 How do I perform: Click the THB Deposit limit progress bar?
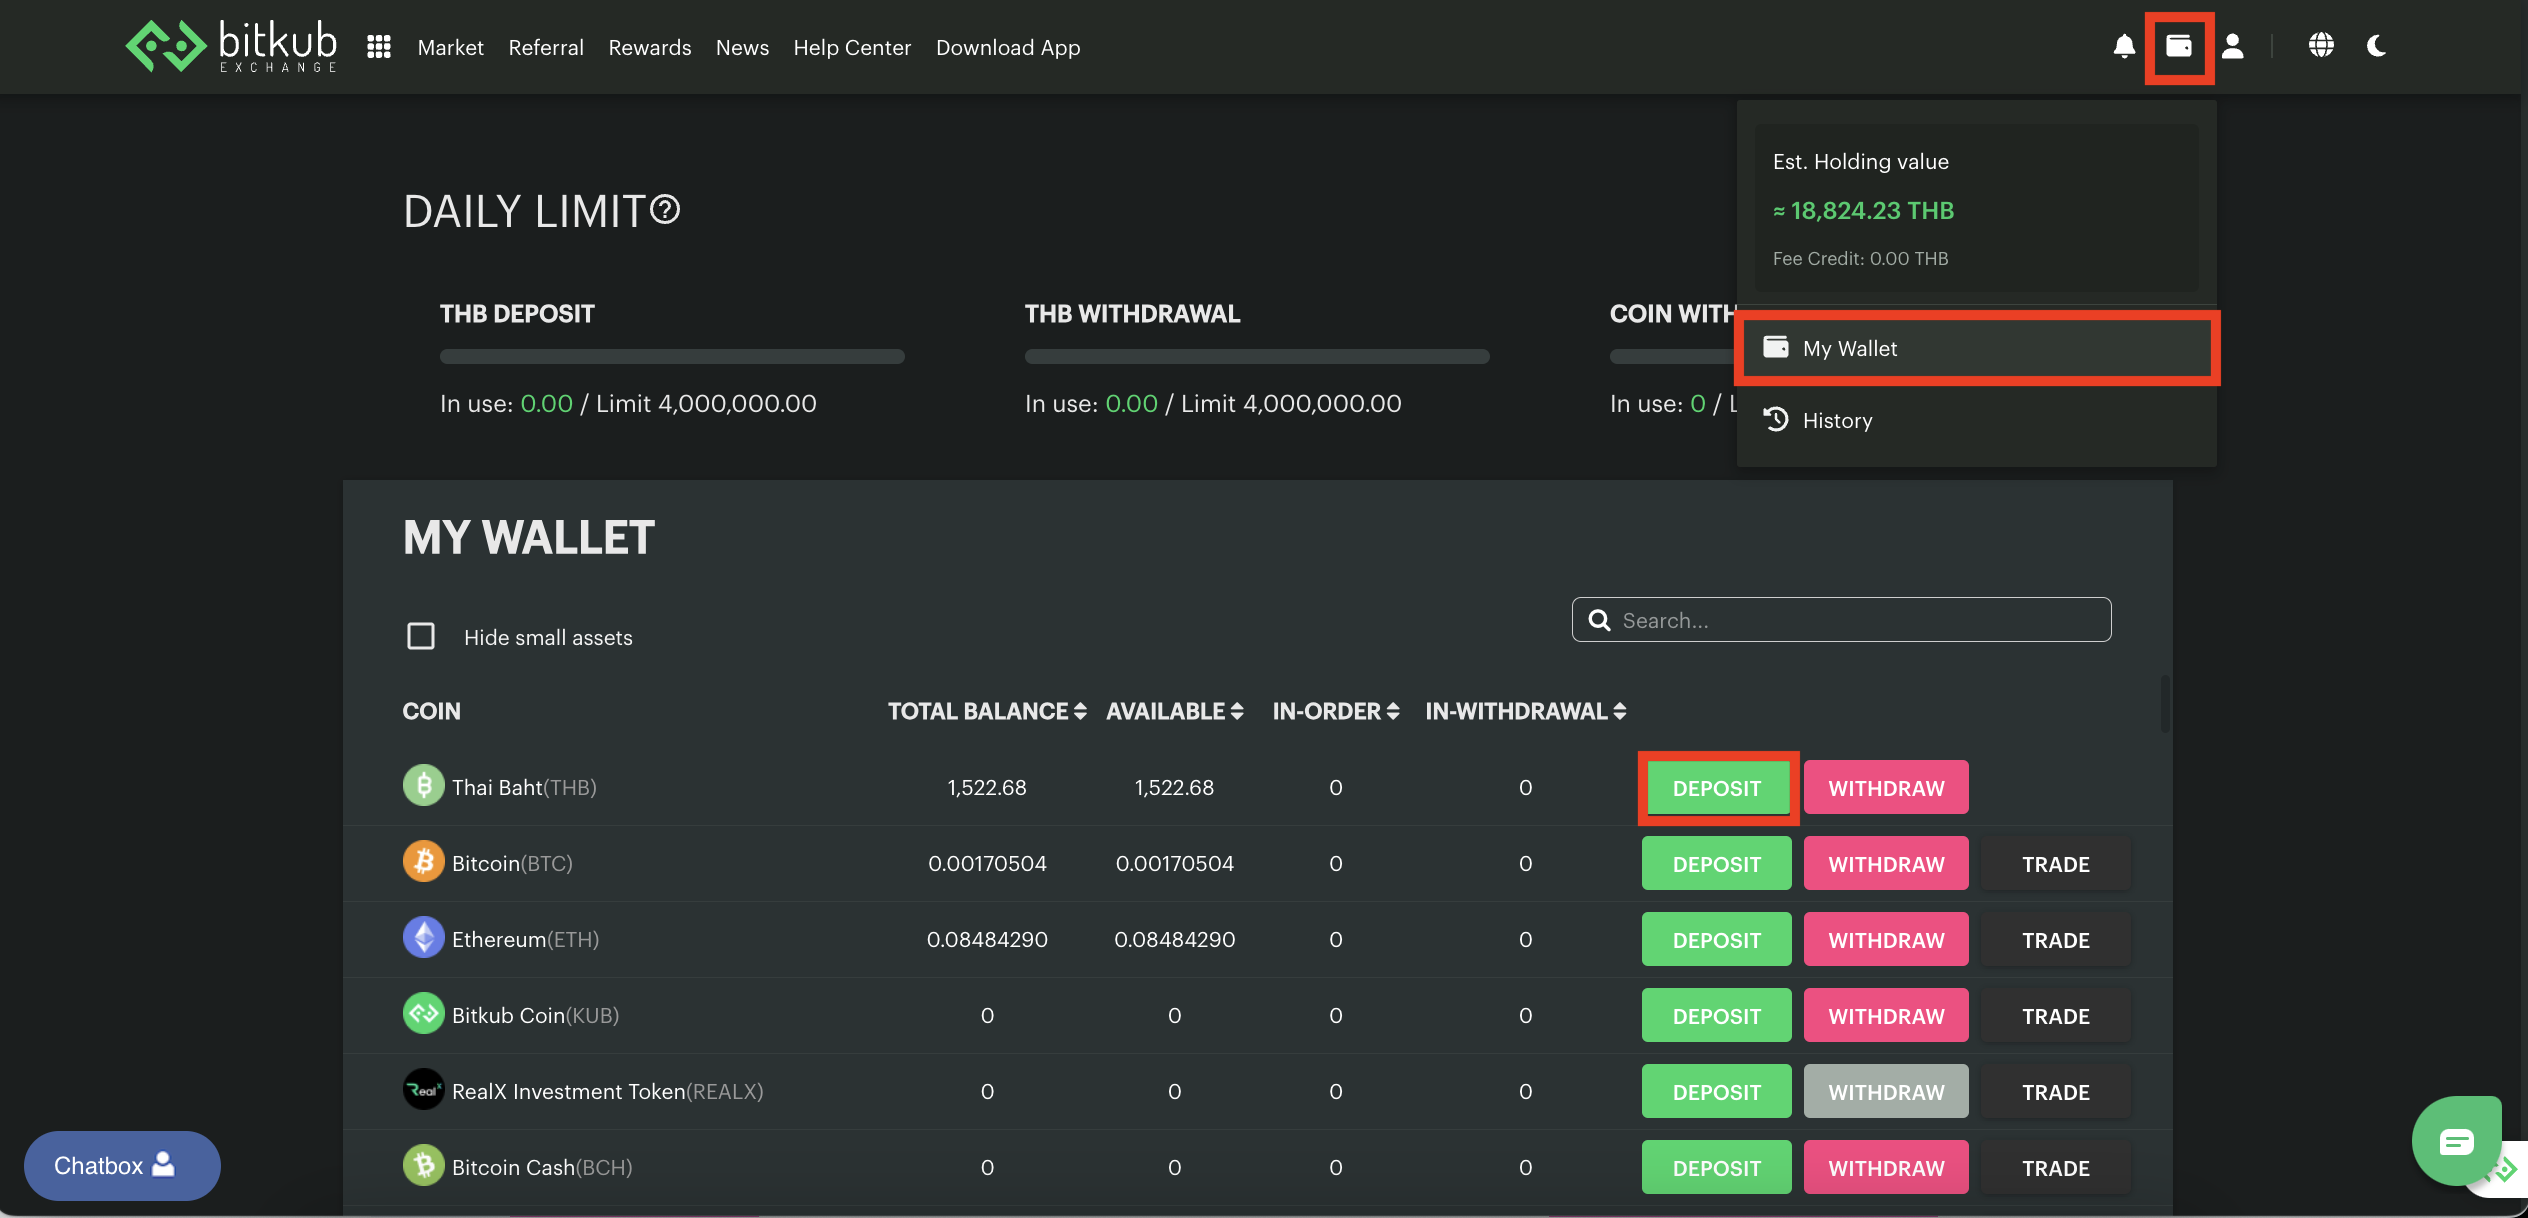672,356
